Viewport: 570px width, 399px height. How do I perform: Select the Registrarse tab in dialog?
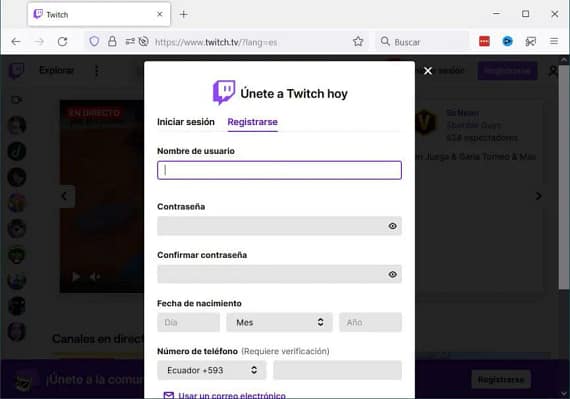pyautogui.click(x=253, y=122)
